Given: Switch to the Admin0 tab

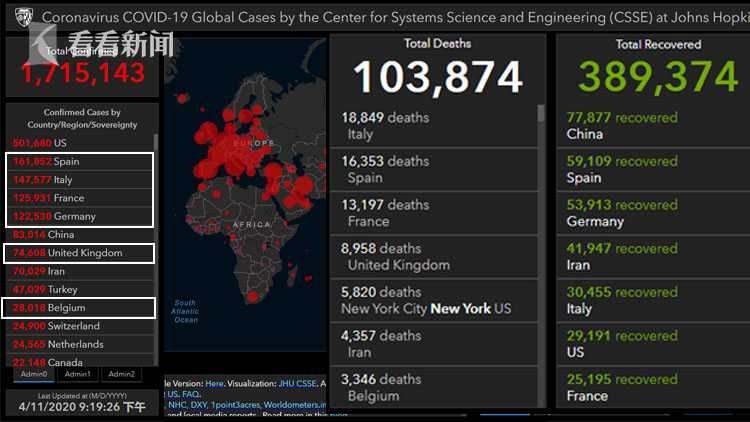Looking at the screenshot, I should click(x=33, y=374).
